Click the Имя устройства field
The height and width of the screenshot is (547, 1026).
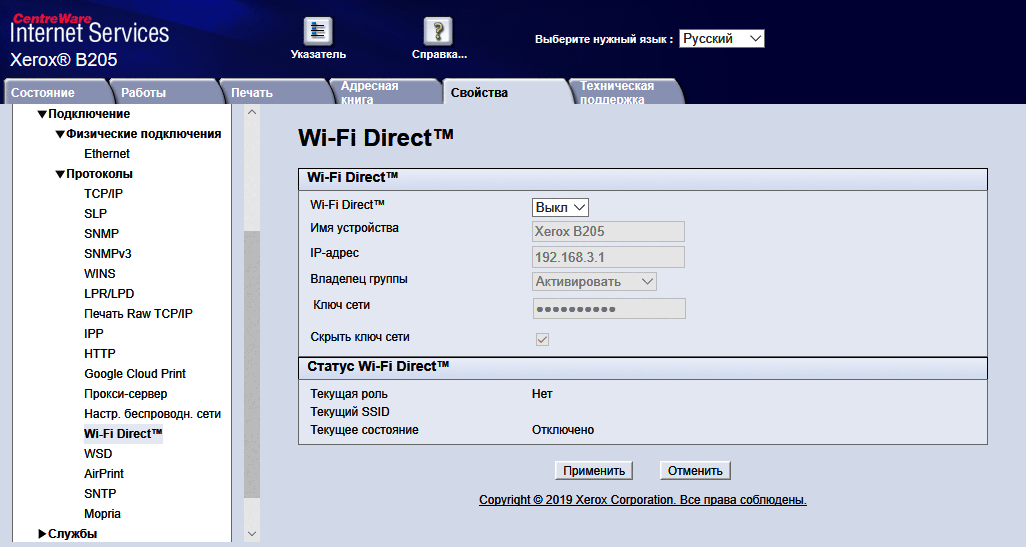609,232
